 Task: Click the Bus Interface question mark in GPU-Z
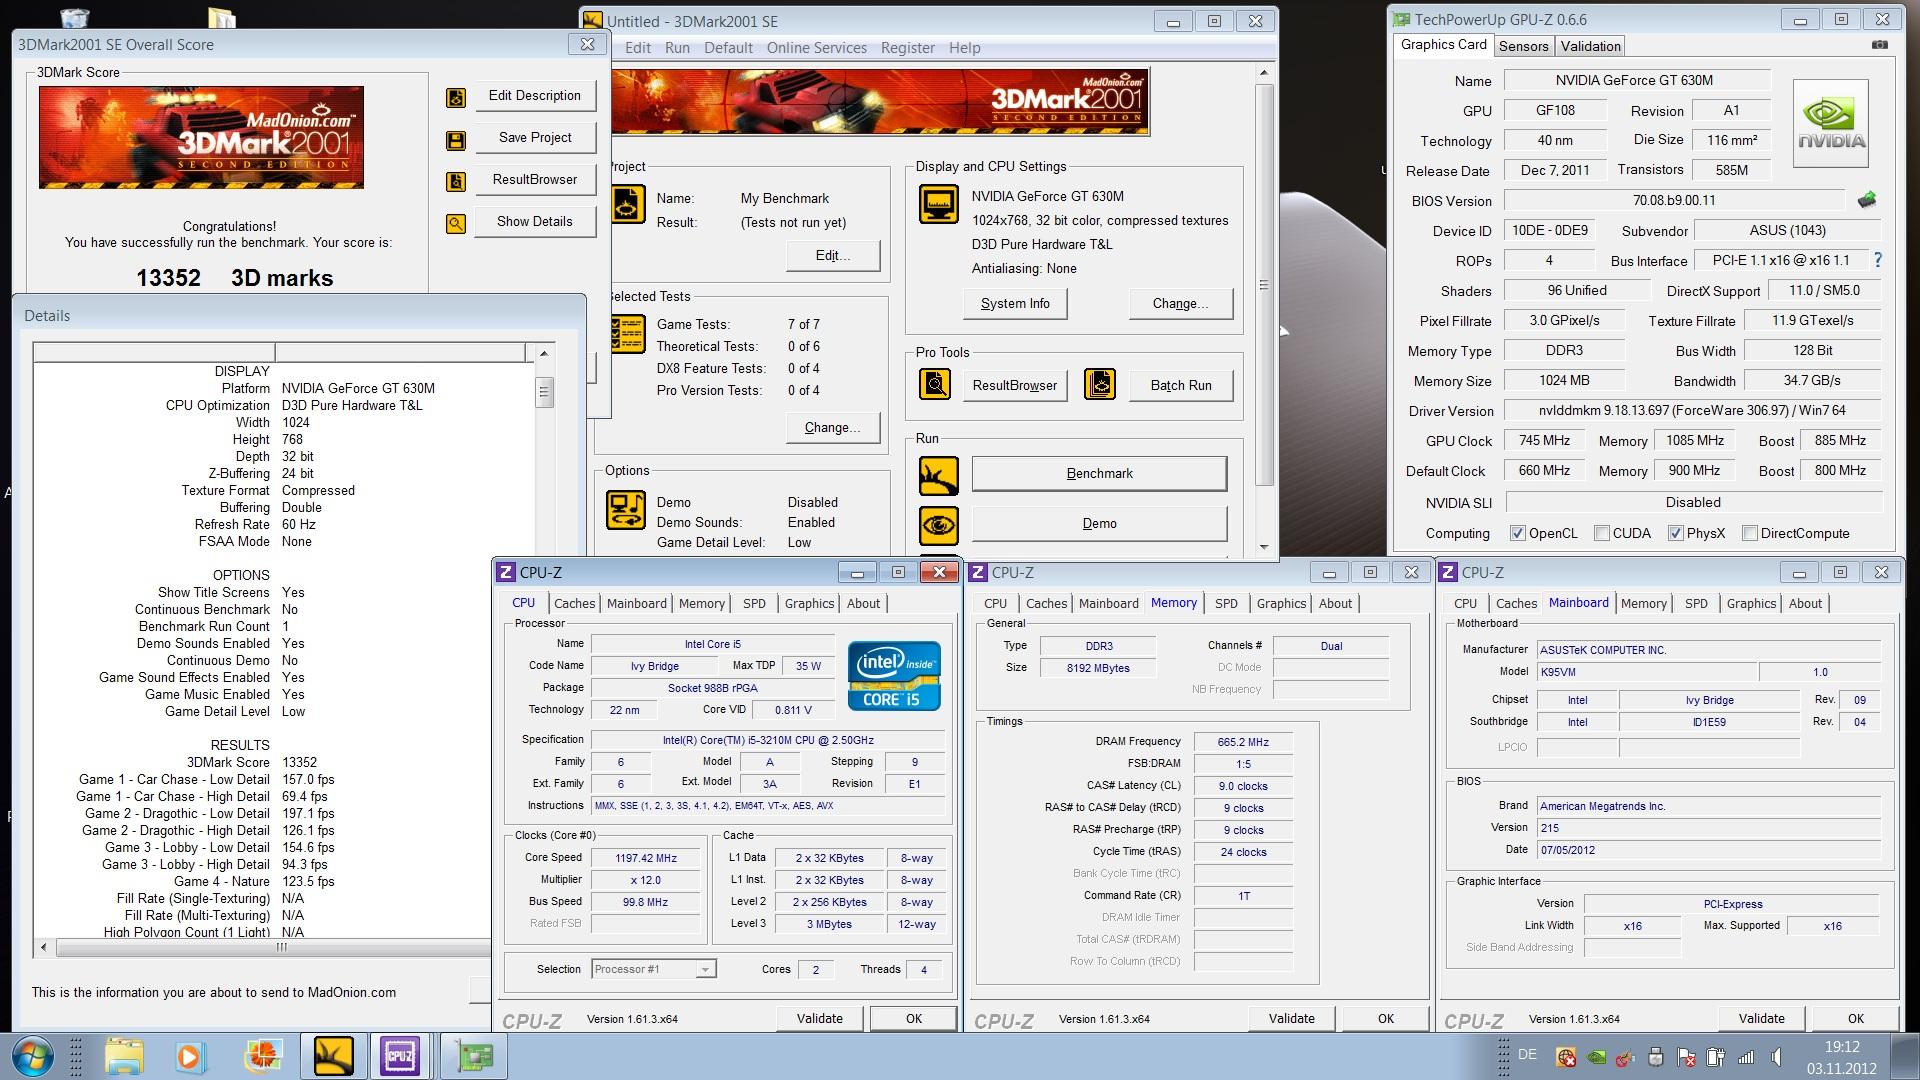point(1878,260)
